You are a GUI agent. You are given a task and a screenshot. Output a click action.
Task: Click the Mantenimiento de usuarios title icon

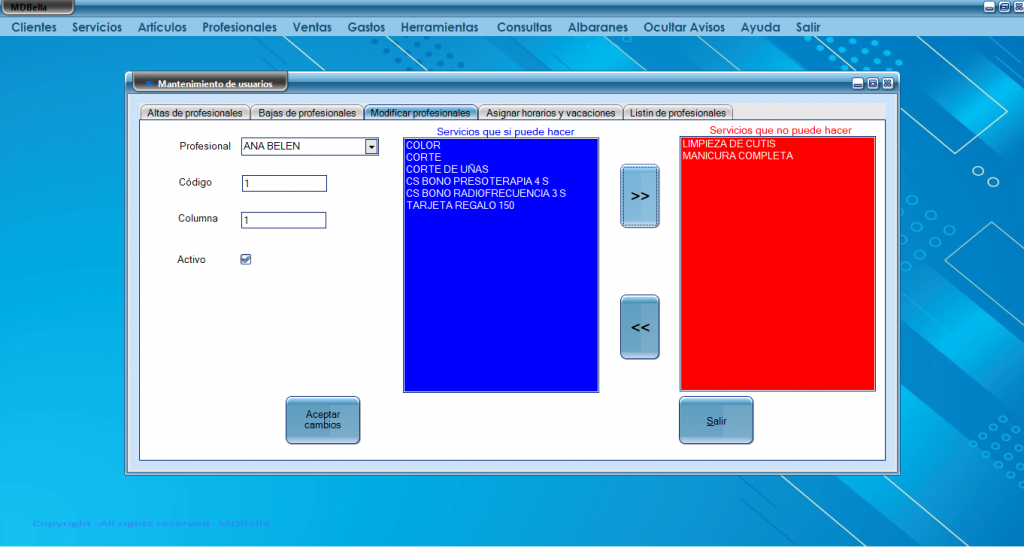point(150,84)
